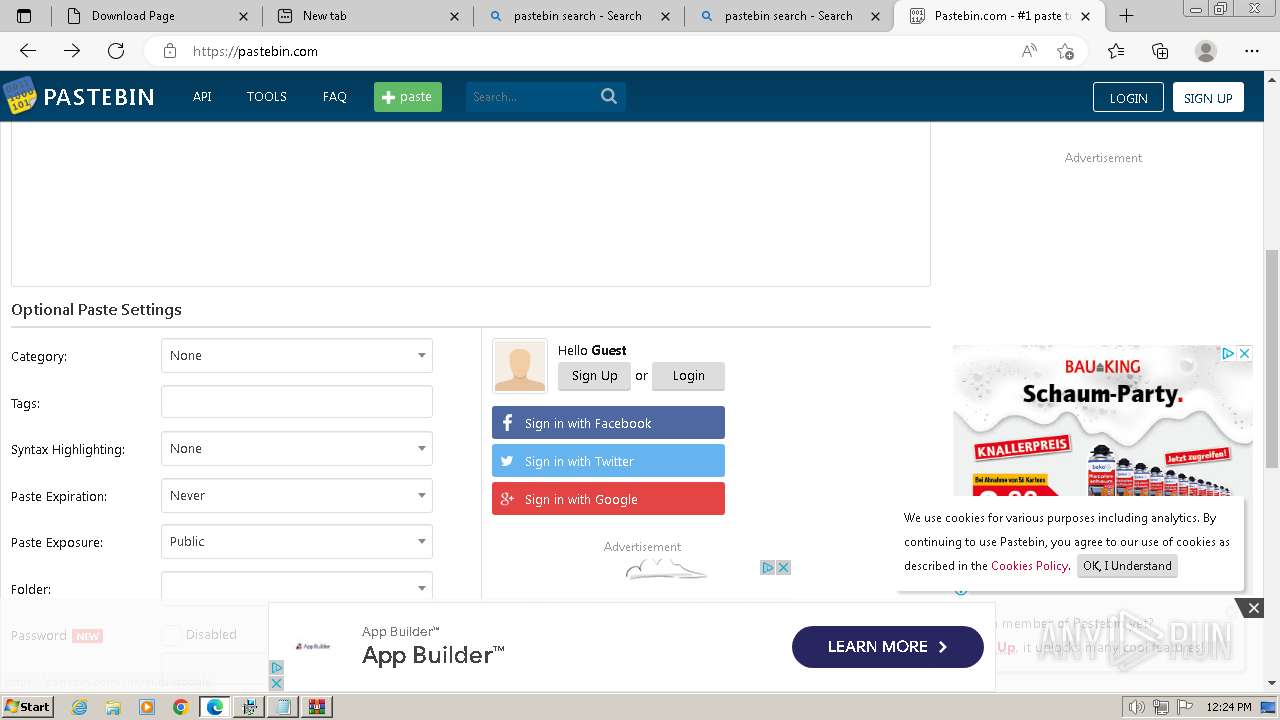Click the browser address bar URL

tap(255, 51)
